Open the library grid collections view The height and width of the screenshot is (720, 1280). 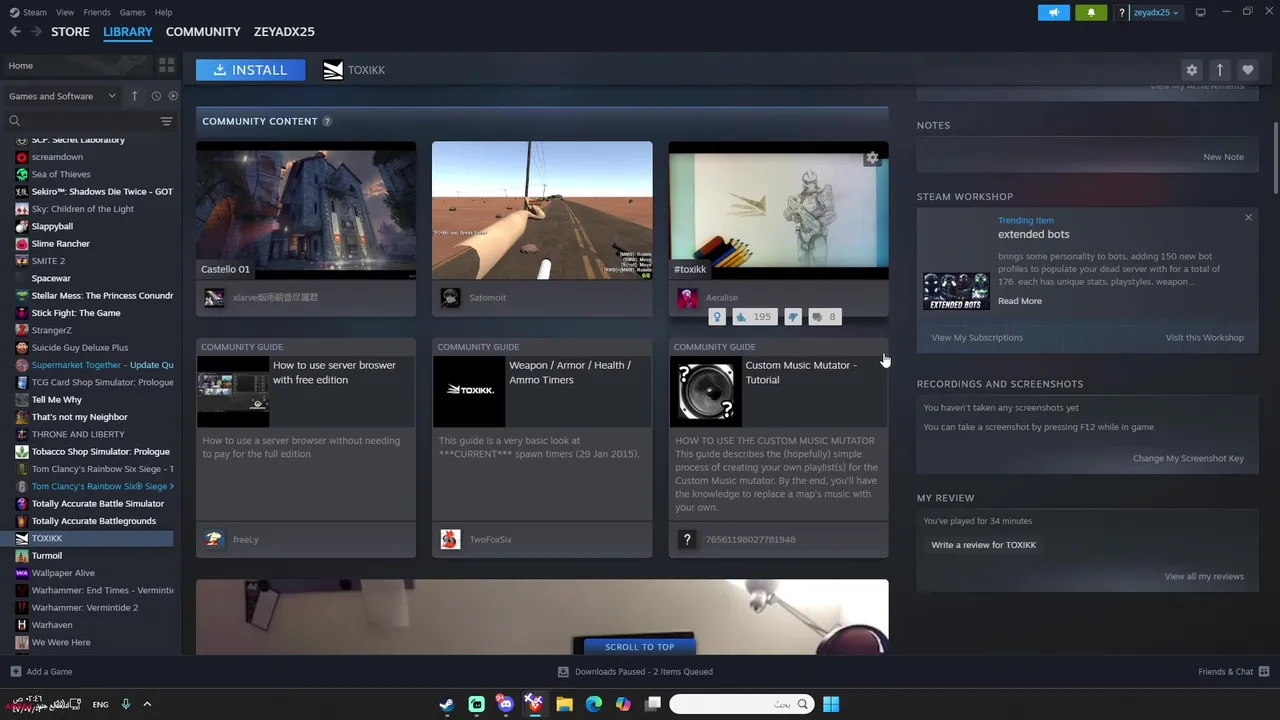(166, 65)
